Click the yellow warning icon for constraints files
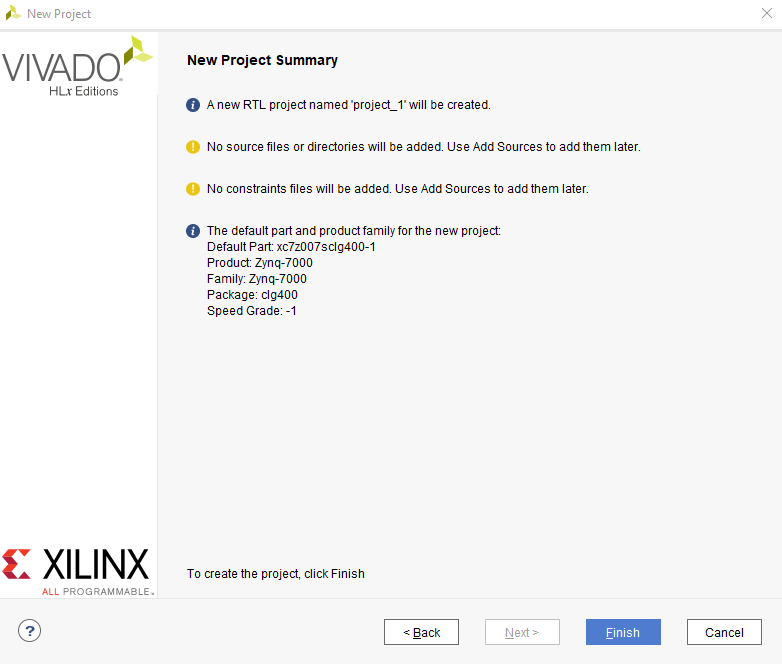 pos(193,189)
